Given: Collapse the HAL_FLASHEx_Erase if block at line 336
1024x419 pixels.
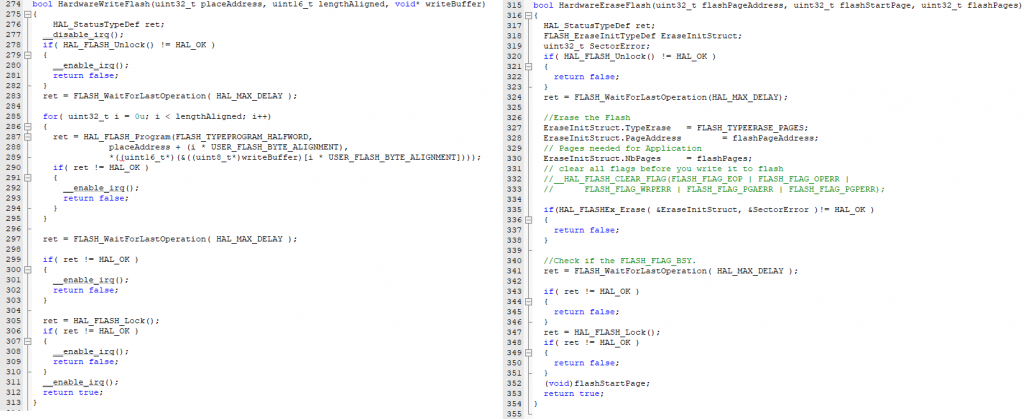Looking at the screenshot, I should point(529,220).
